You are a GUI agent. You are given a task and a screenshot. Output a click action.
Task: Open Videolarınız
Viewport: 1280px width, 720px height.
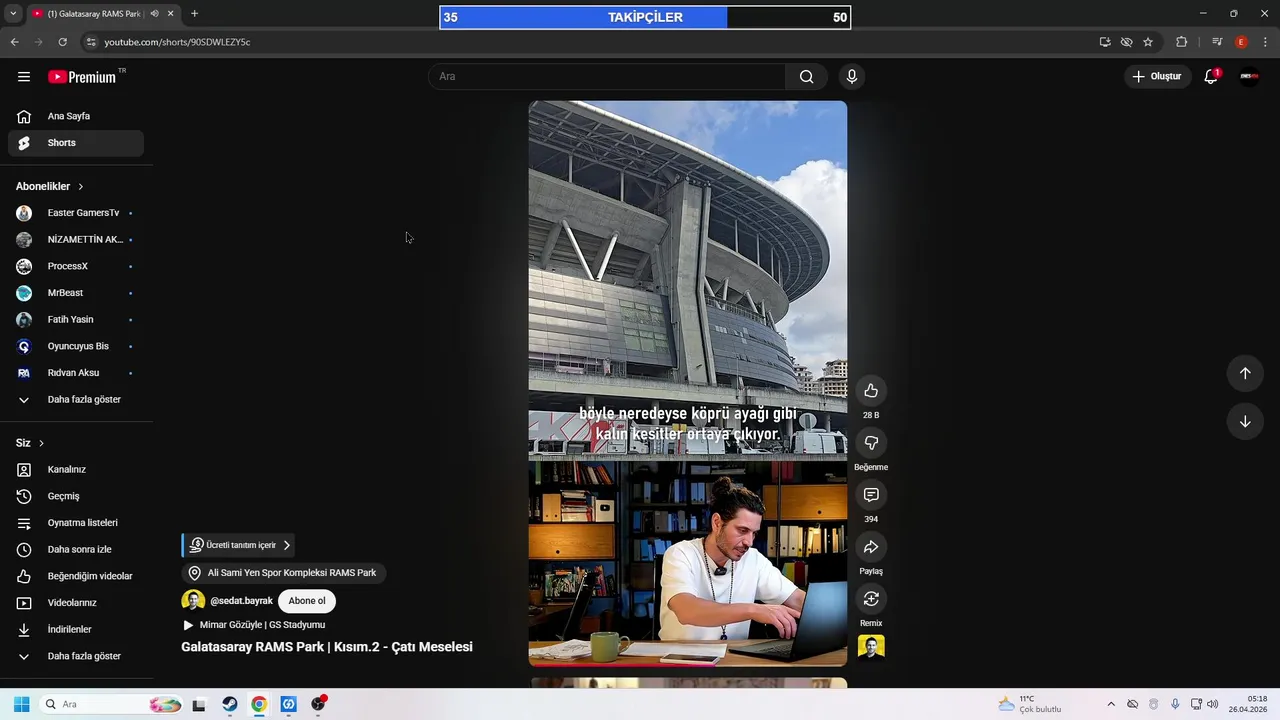click(x=76, y=603)
